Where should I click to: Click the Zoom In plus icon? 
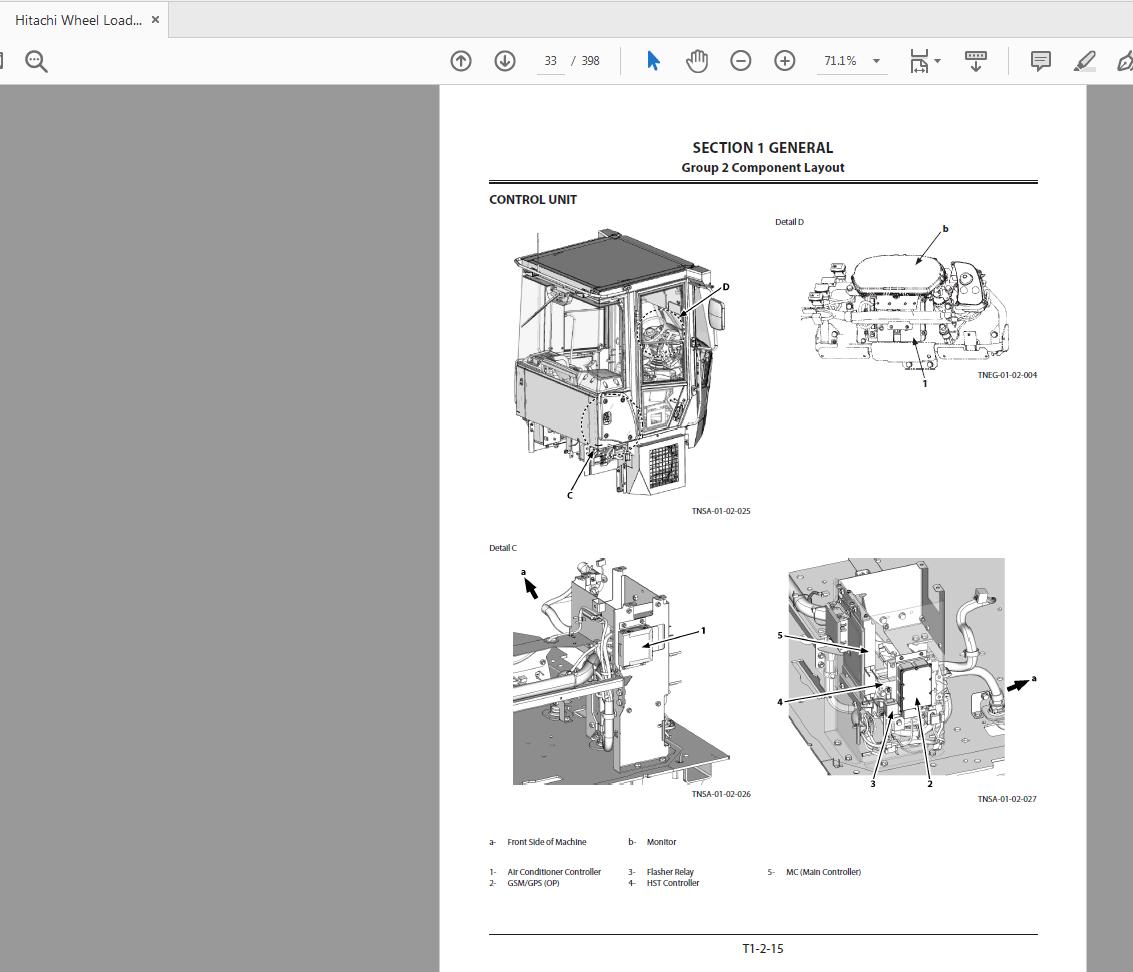(x=785, y=61)
